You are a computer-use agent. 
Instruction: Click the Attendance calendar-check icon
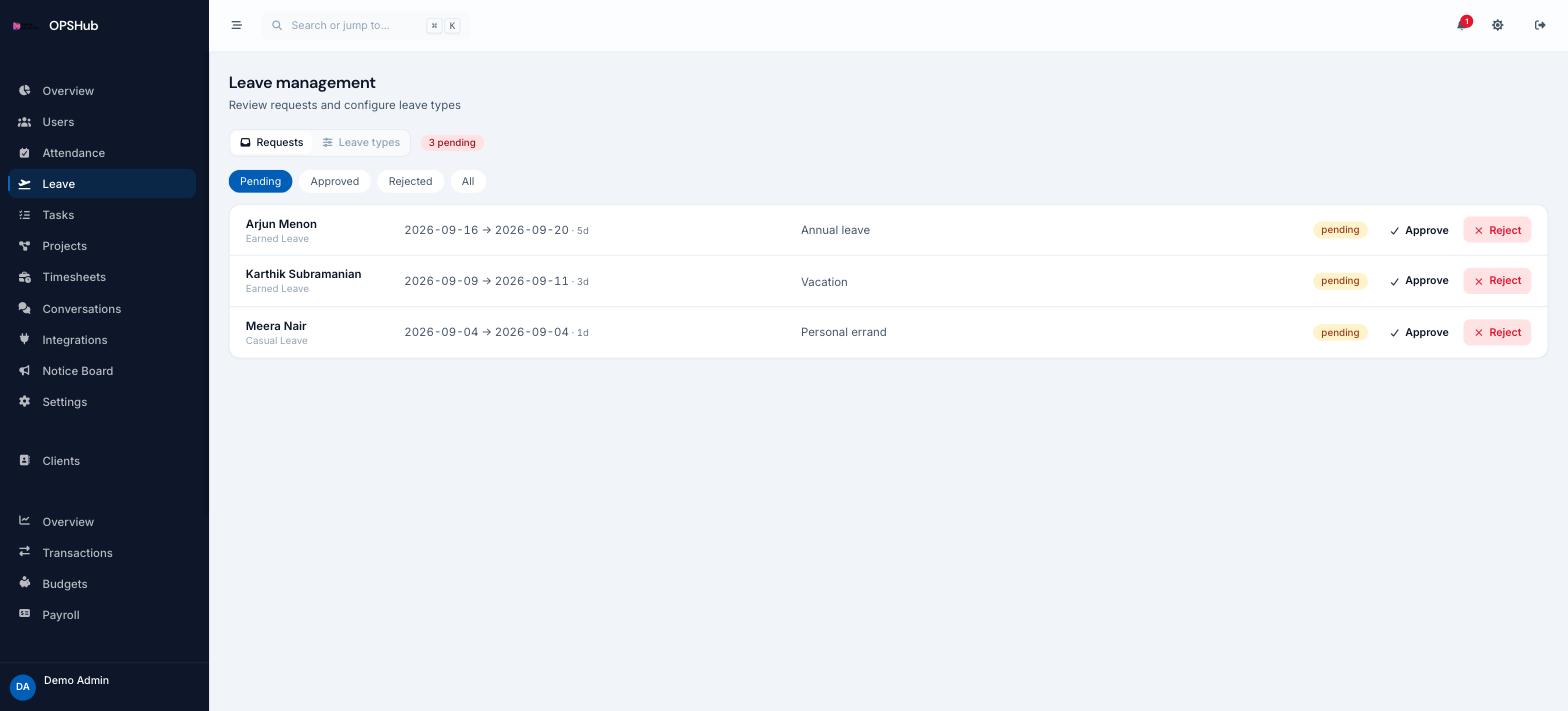(24, 152)
